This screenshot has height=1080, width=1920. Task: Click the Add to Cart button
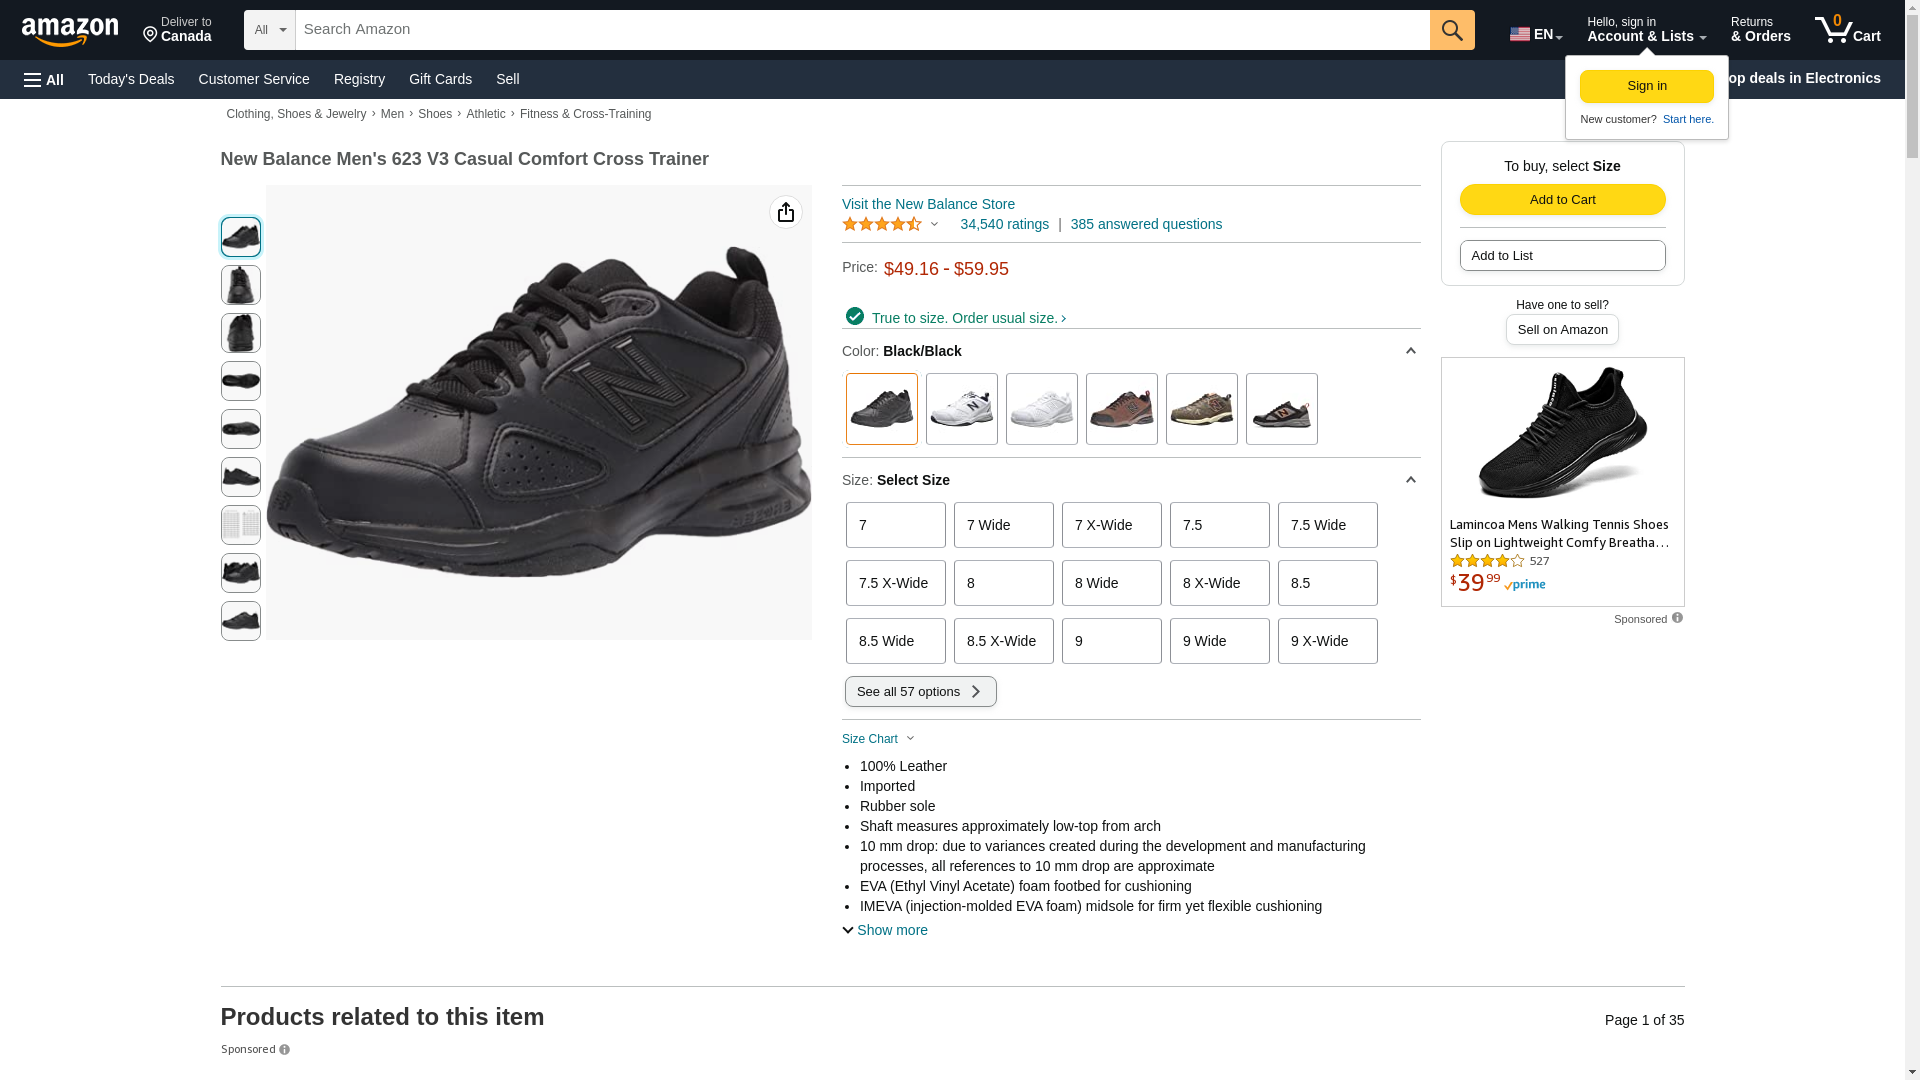(x=1562, y=199)
